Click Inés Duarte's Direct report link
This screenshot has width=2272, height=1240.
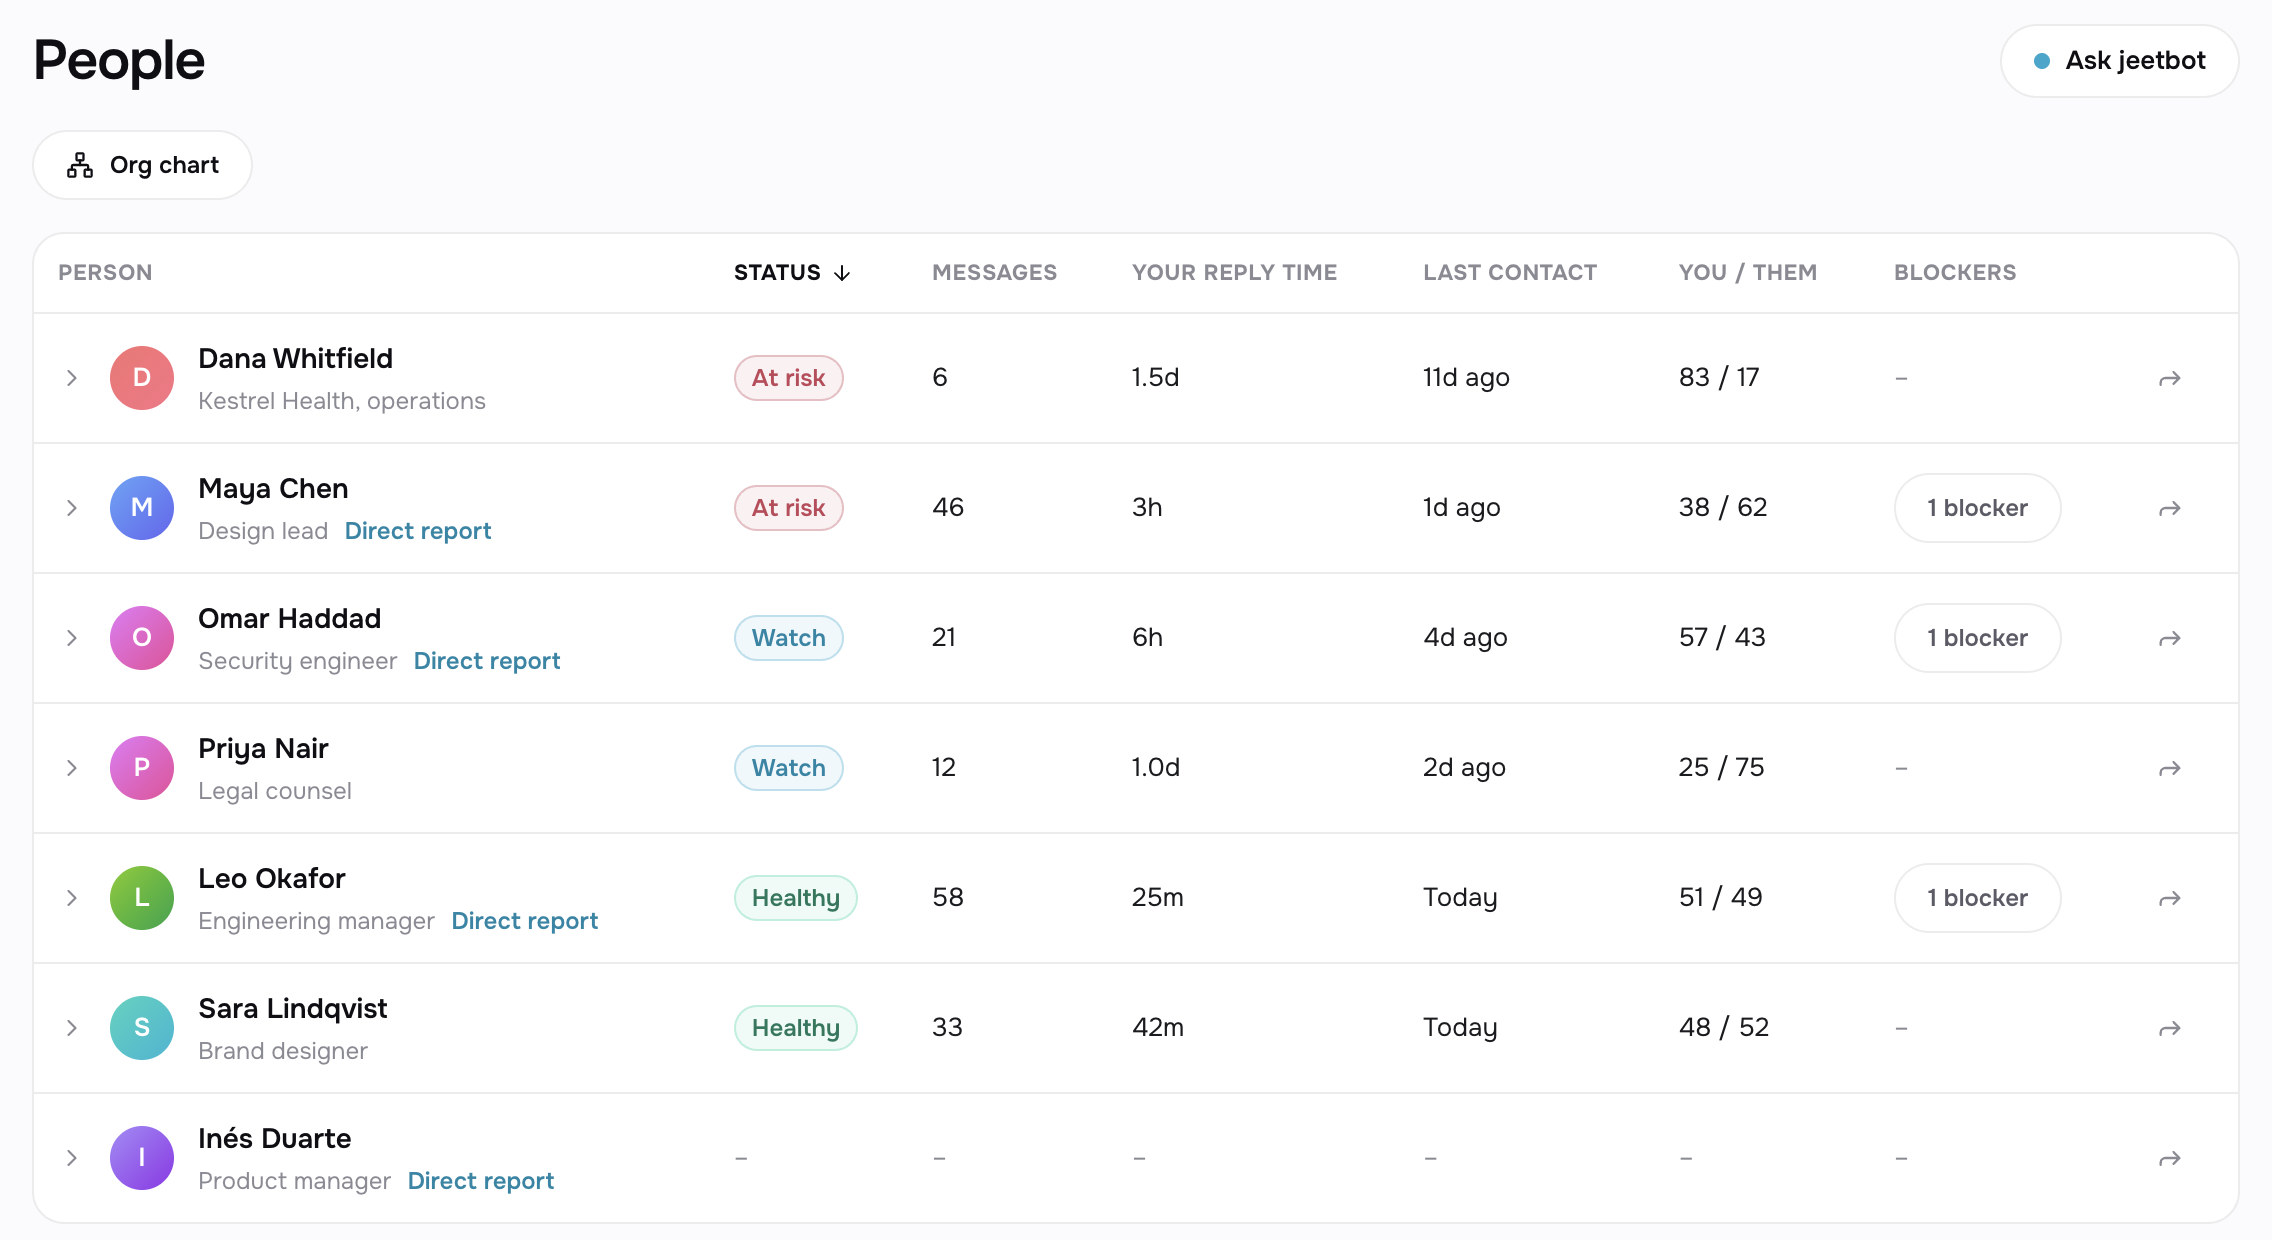point(481,1181)
